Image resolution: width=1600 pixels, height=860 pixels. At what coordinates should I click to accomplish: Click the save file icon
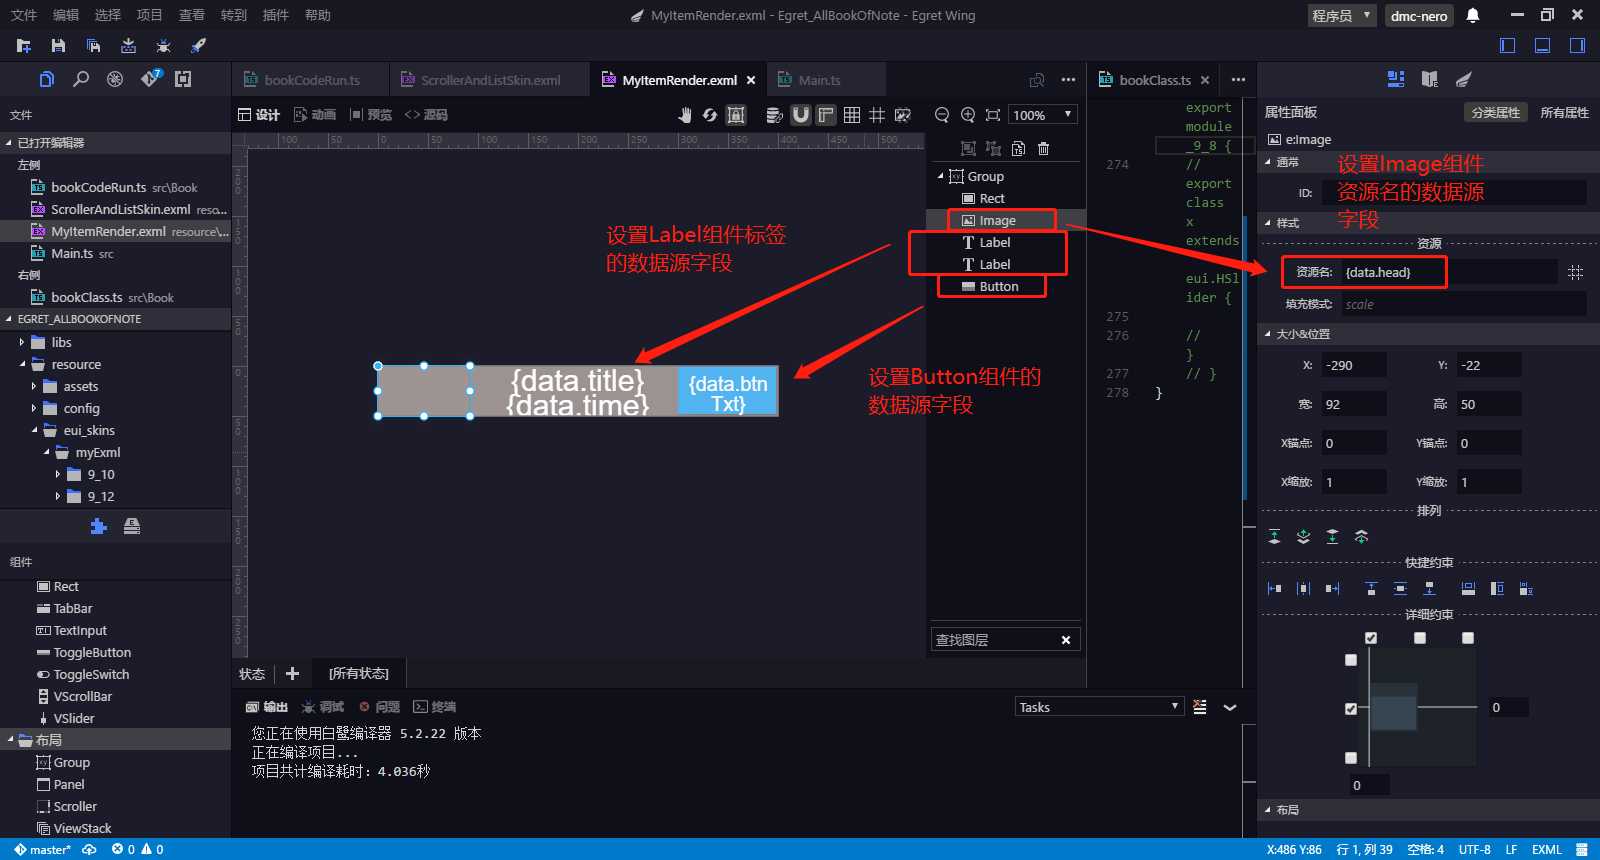click(58, 46)
